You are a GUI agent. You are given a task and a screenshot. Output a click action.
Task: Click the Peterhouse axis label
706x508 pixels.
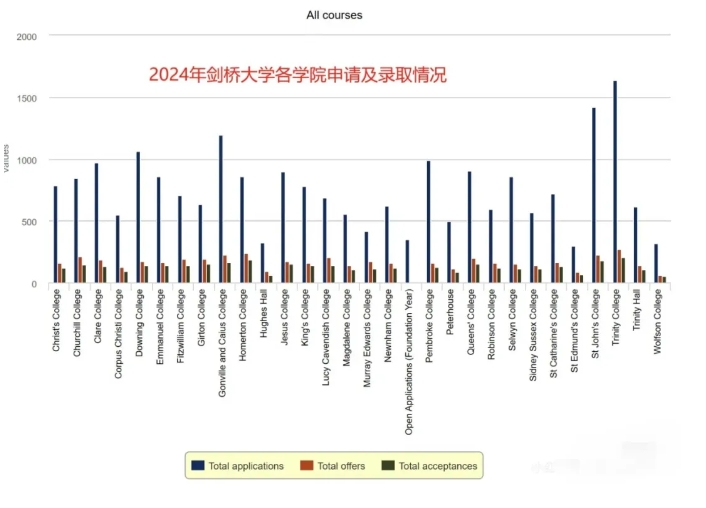tap(450, 312)
